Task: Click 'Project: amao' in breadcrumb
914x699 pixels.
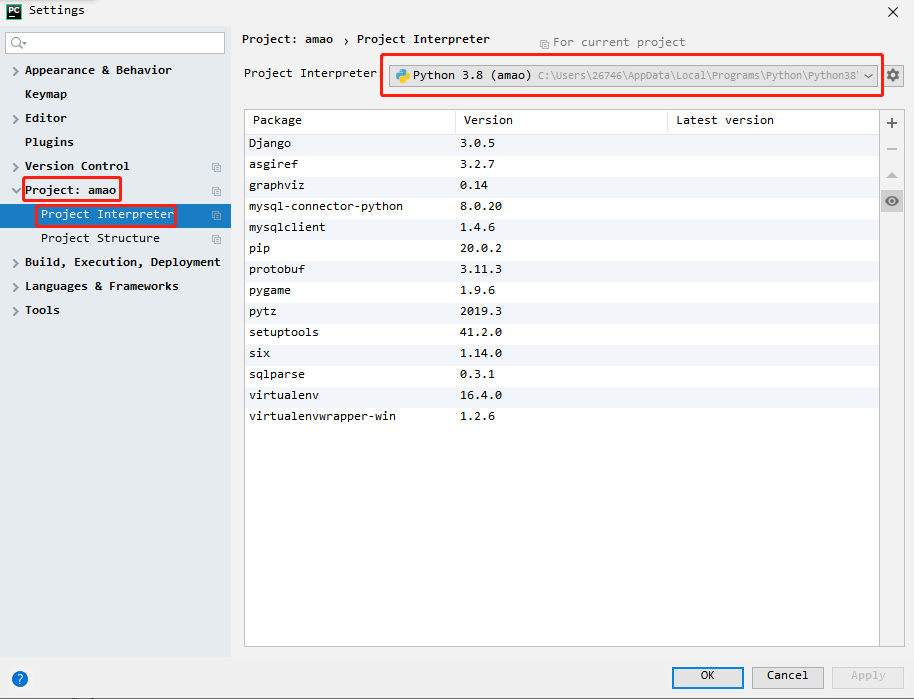Action: click(287, 39)
